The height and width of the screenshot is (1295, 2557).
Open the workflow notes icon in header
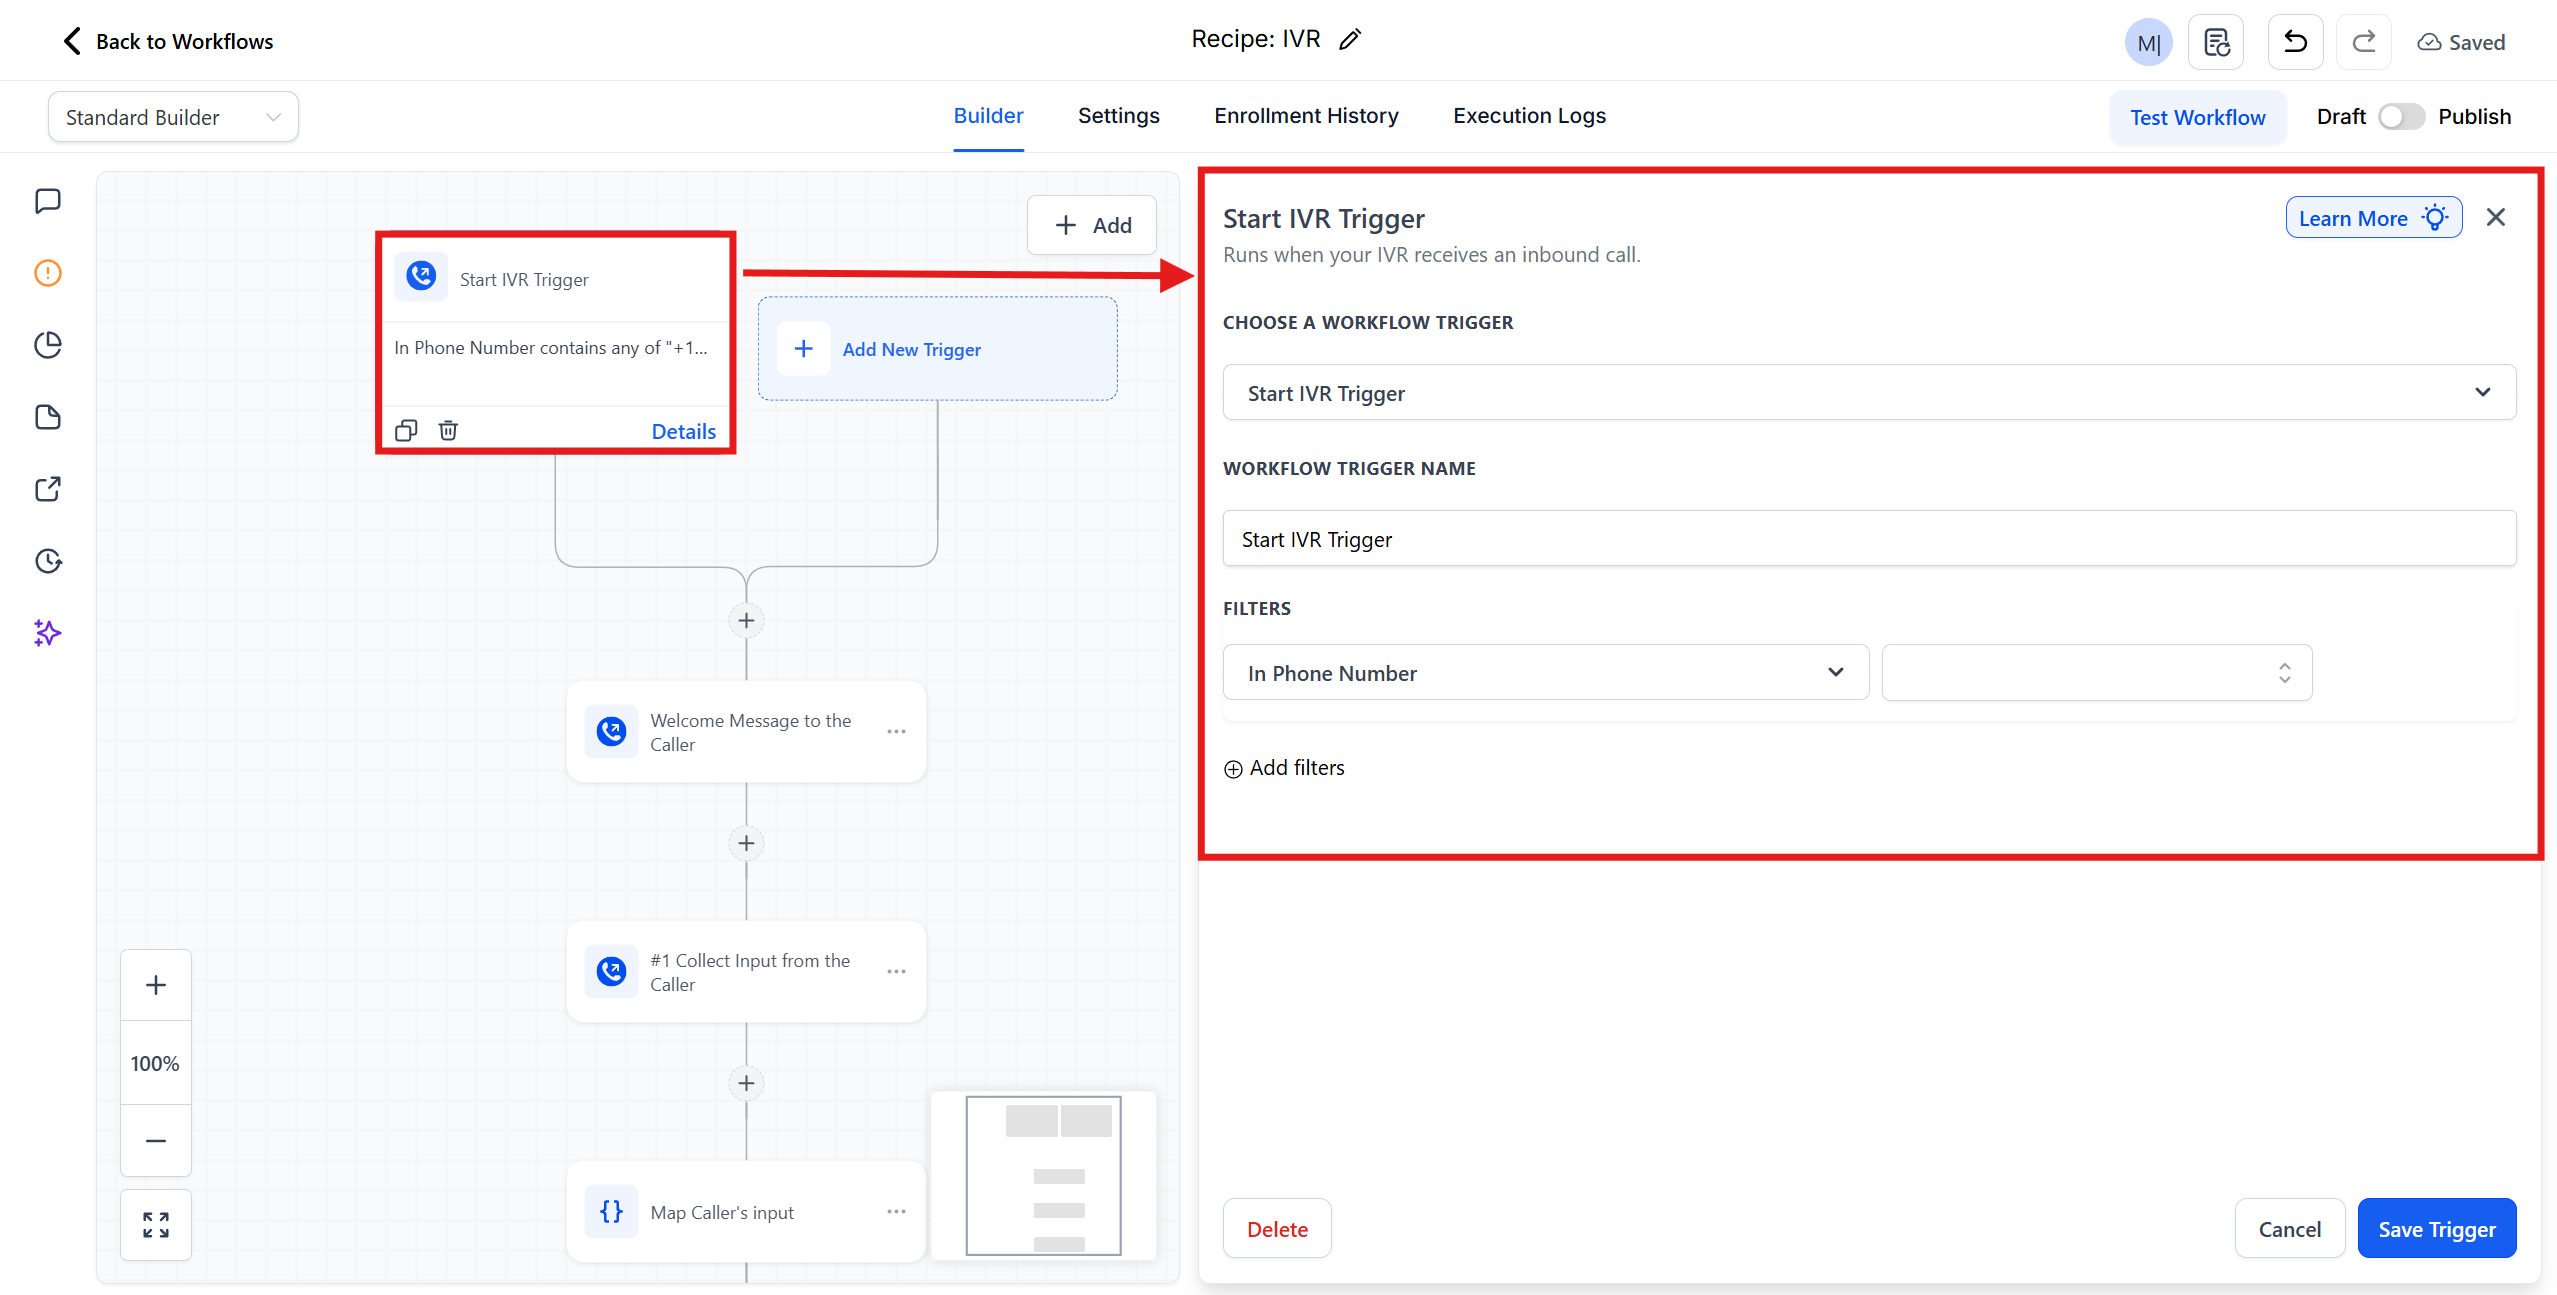click(x=2216, y=42)
